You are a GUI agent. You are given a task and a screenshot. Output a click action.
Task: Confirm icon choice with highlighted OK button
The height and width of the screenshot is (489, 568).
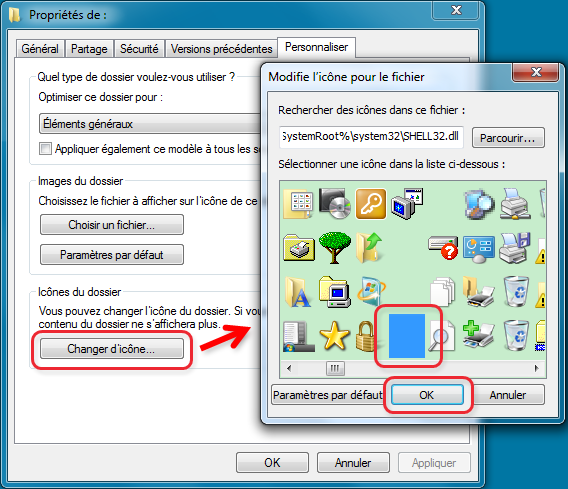click(427, 395)
